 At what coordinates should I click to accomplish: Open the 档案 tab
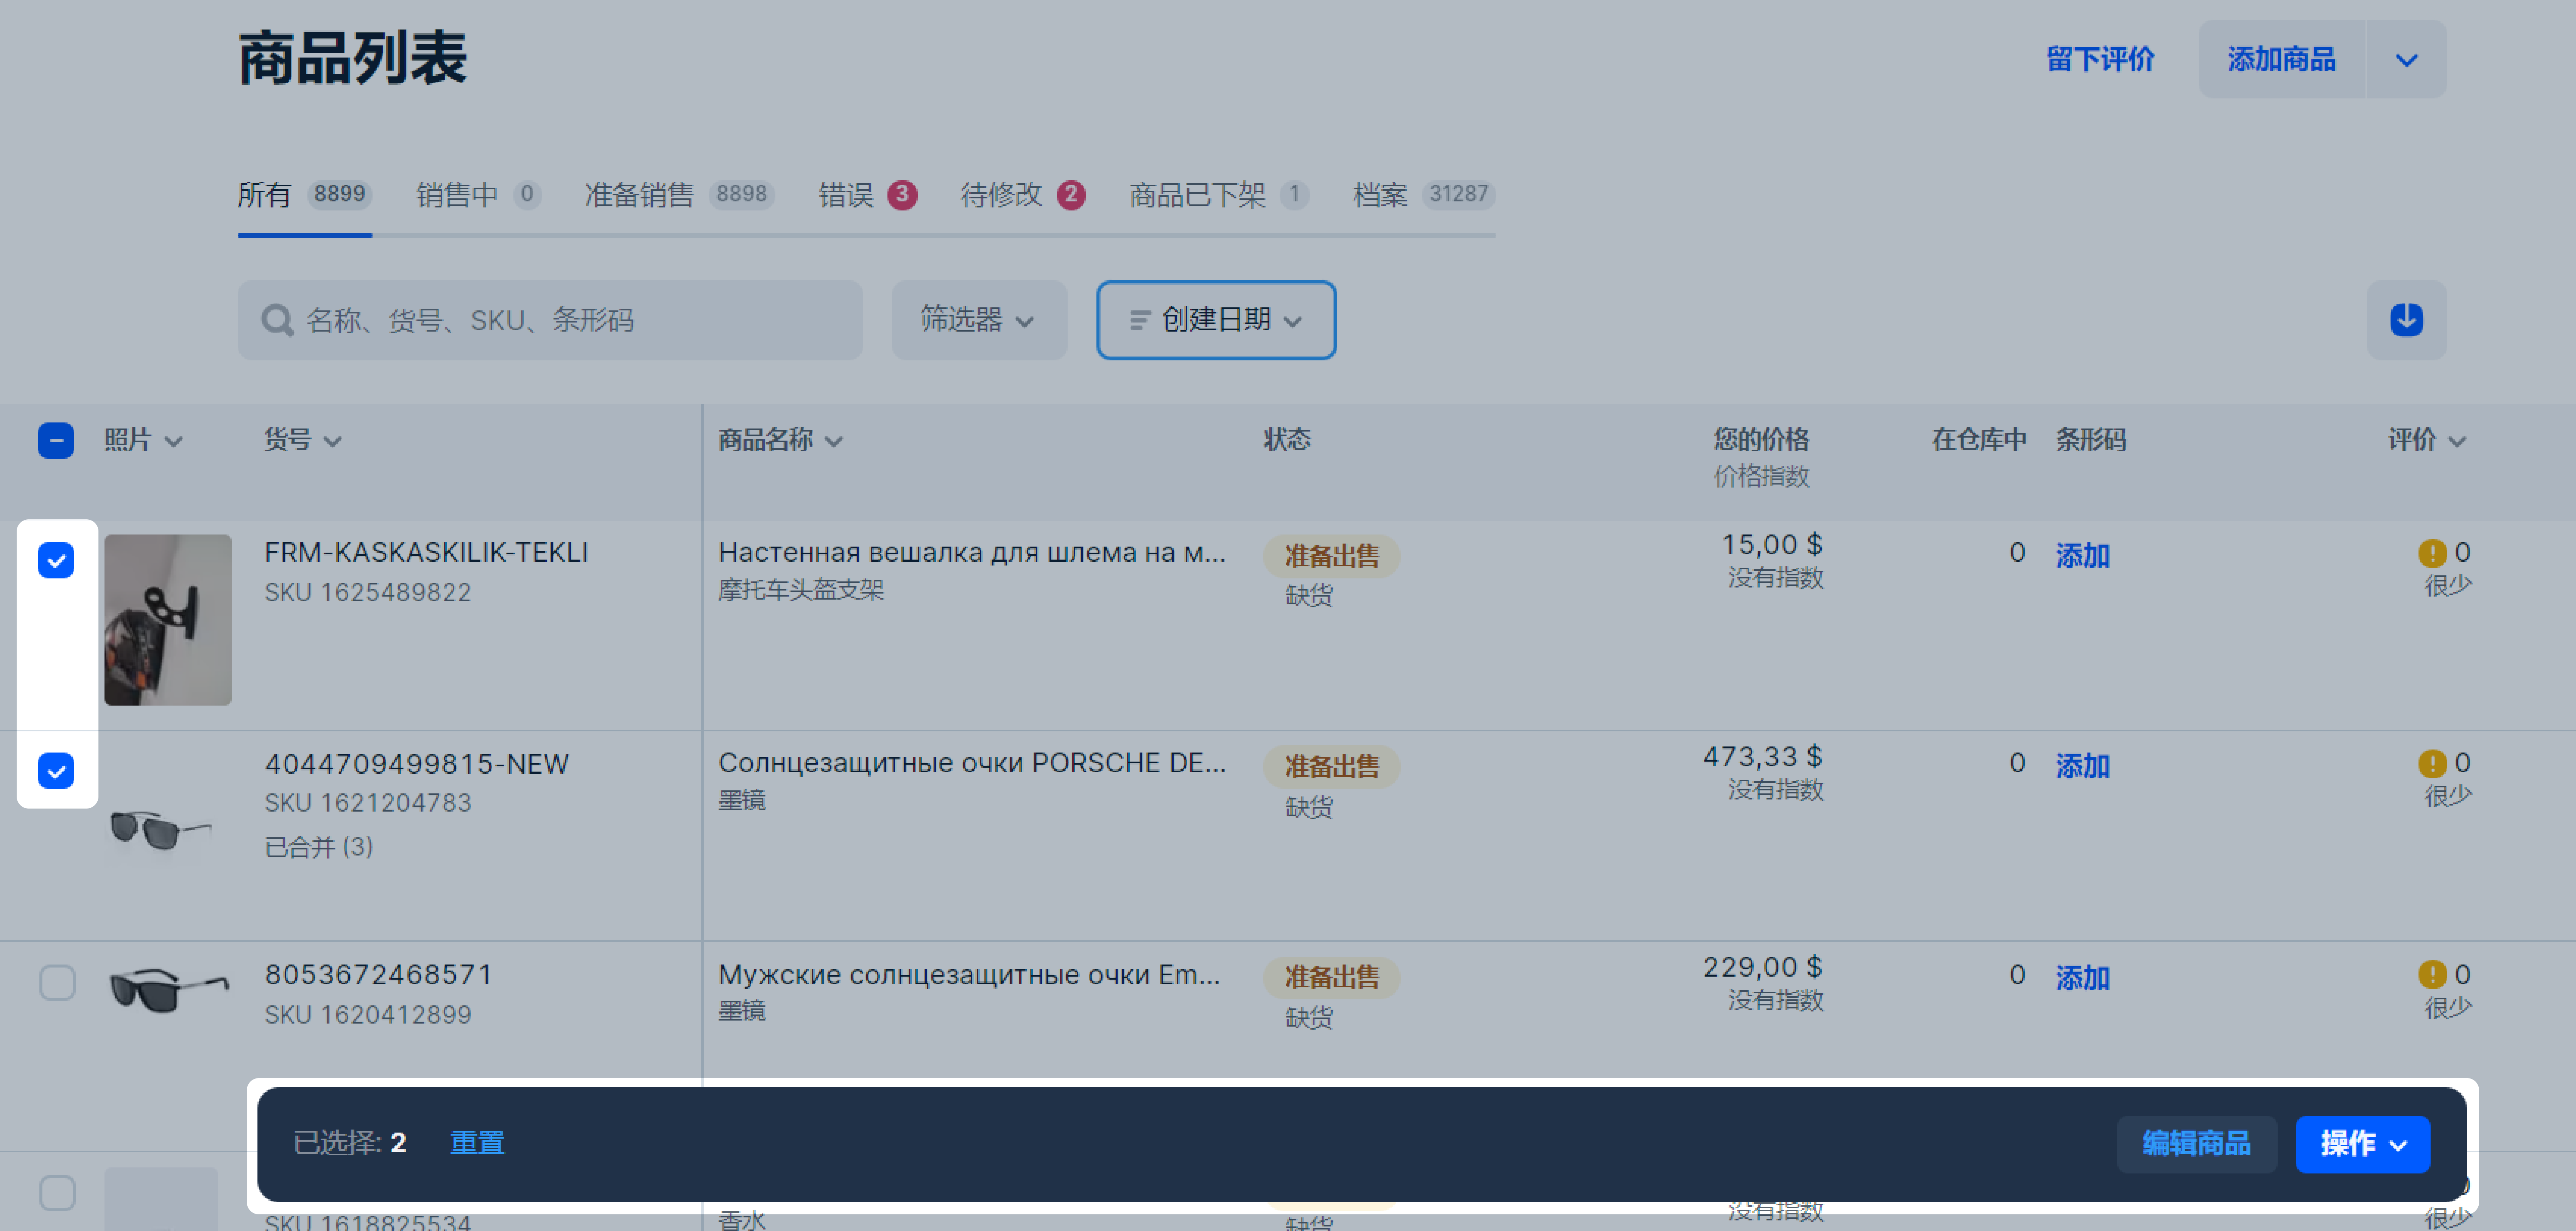(x=1423, y=194)
